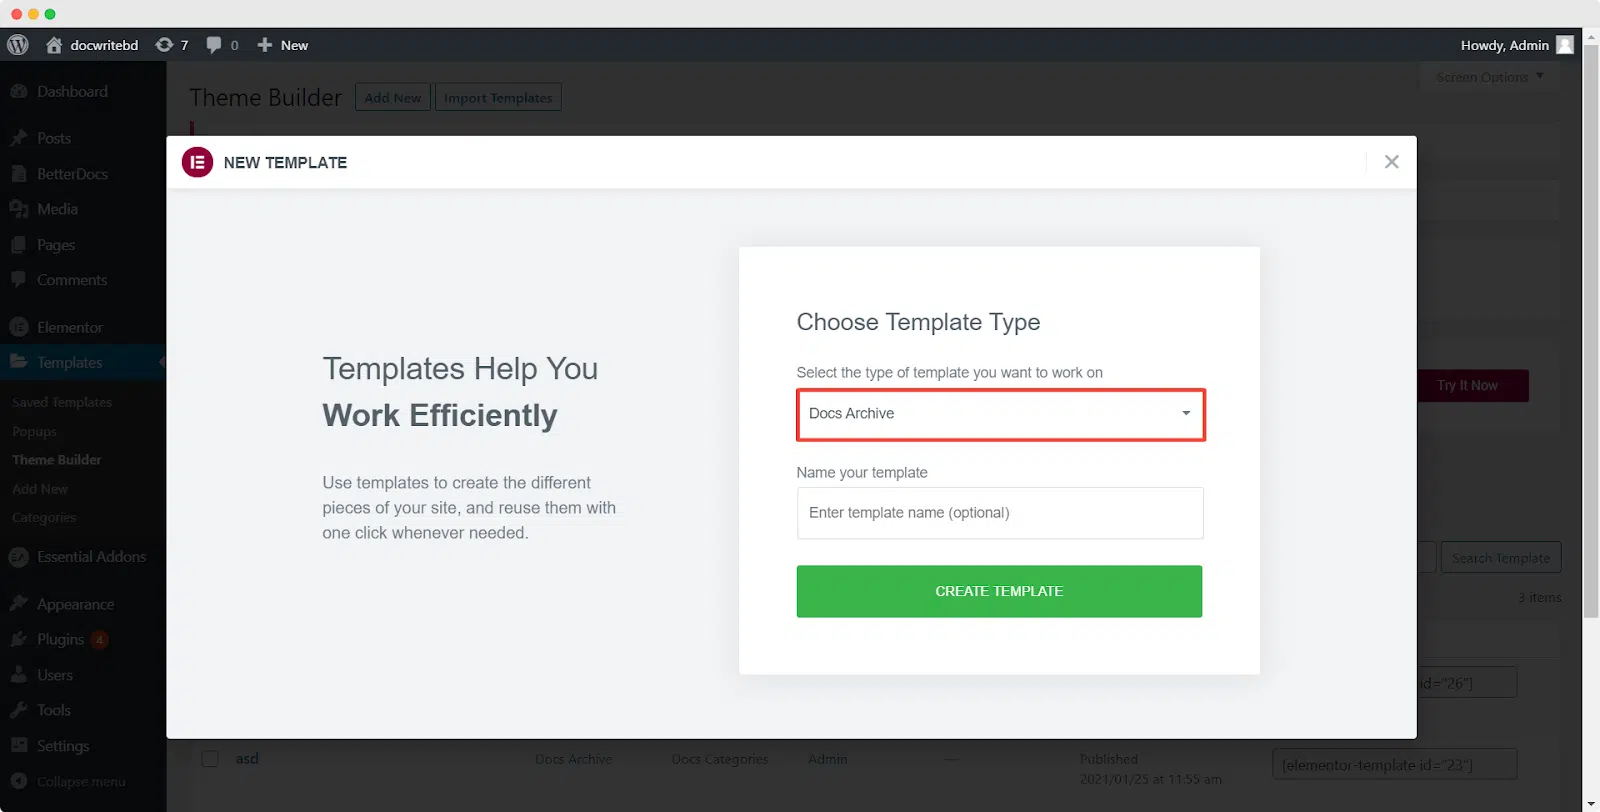The image size is (1600, 812).
Task: Click the template name input field
Action: pyautogui.click(x=1000, y=513)
